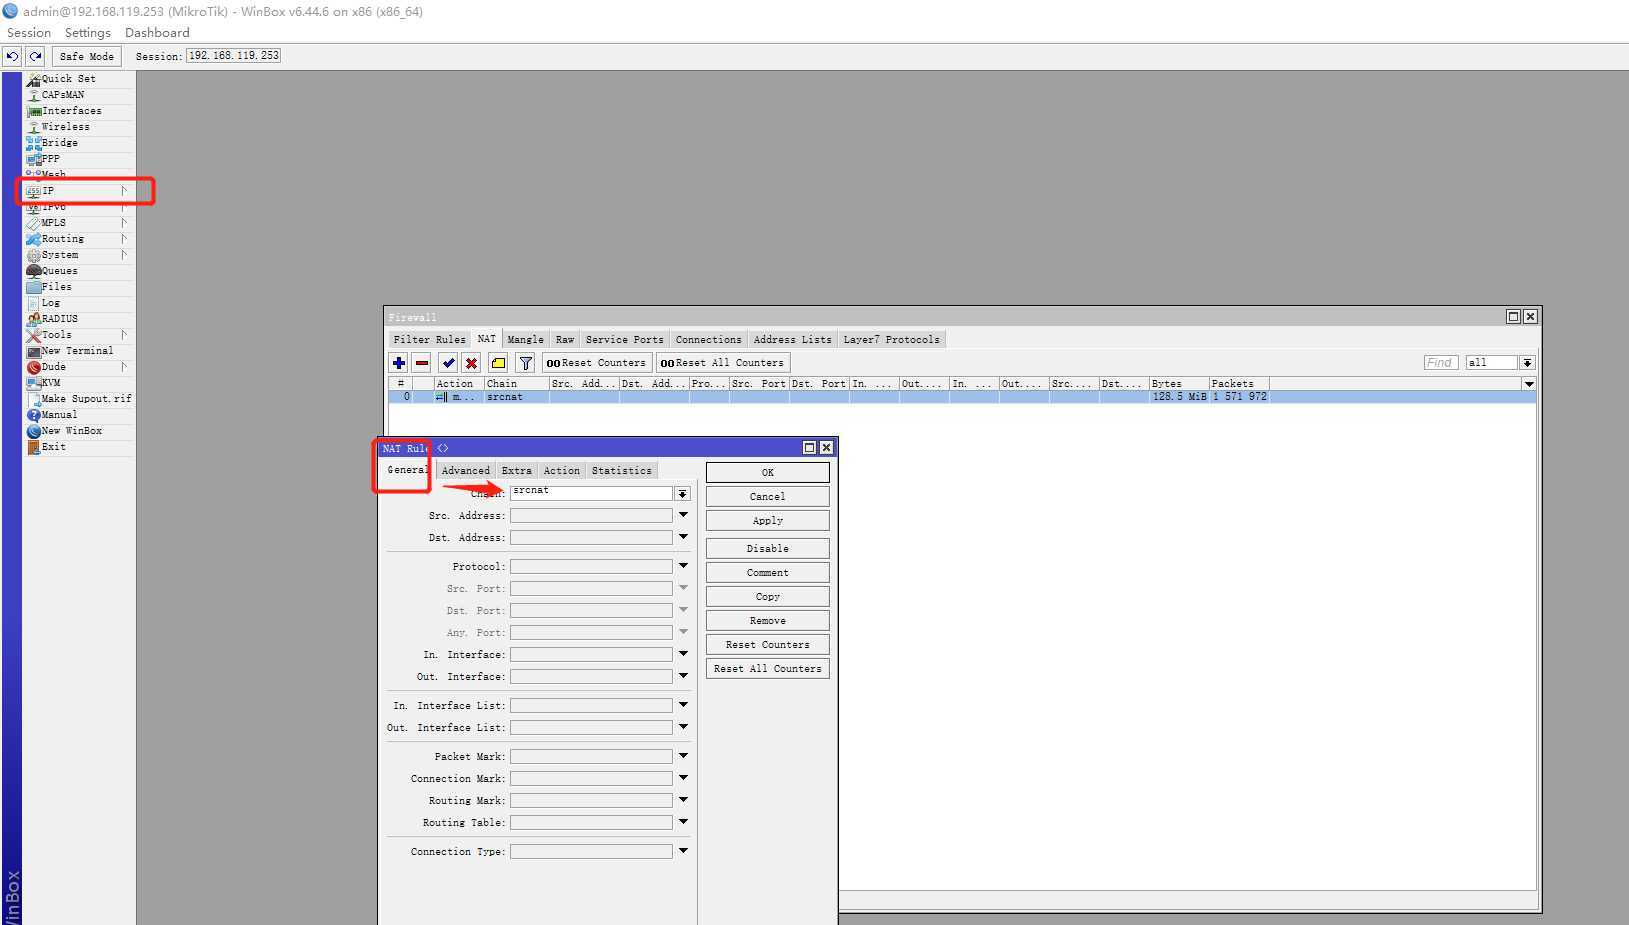
Task: Switch to Filter Rules tab
Action: point(429,340)
